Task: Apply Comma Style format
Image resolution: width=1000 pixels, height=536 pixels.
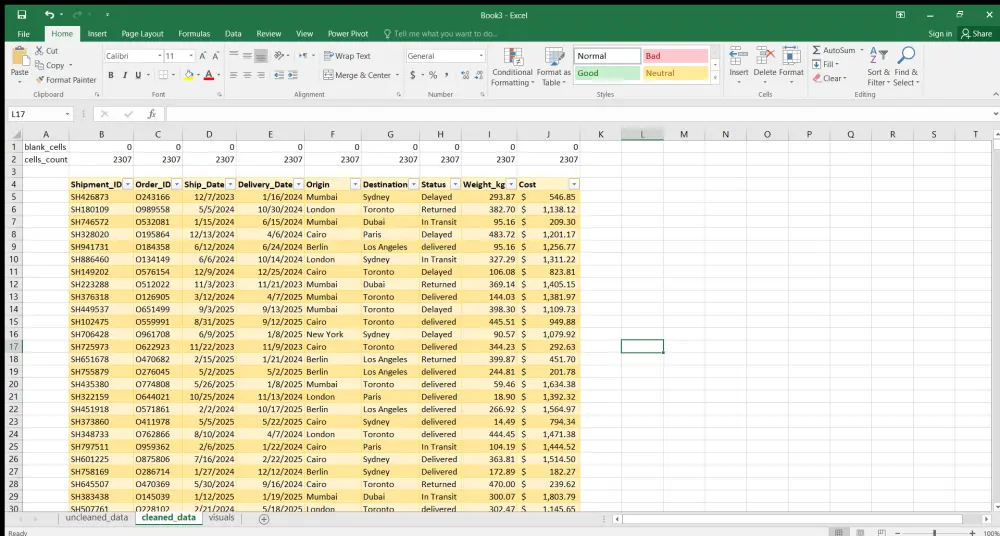Action: click(446, 75)
